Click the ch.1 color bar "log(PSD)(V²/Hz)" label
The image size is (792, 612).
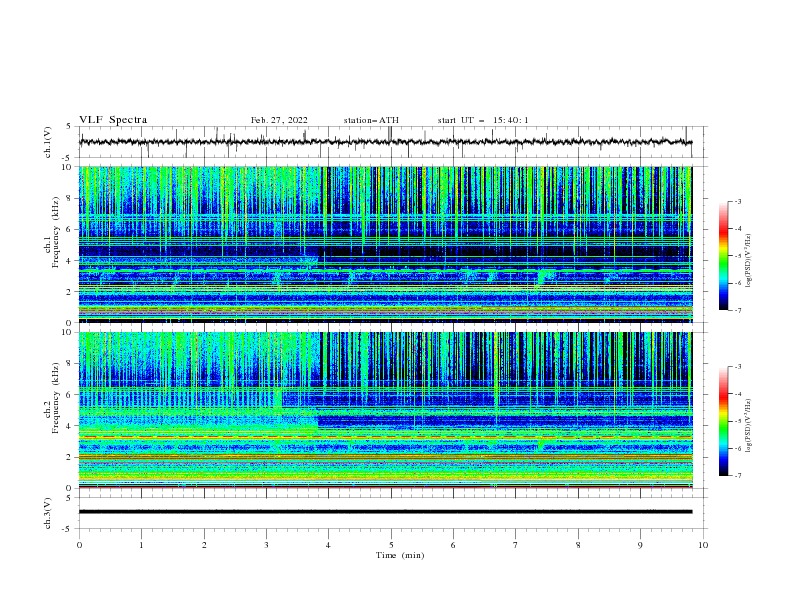(x=749, y=261)
